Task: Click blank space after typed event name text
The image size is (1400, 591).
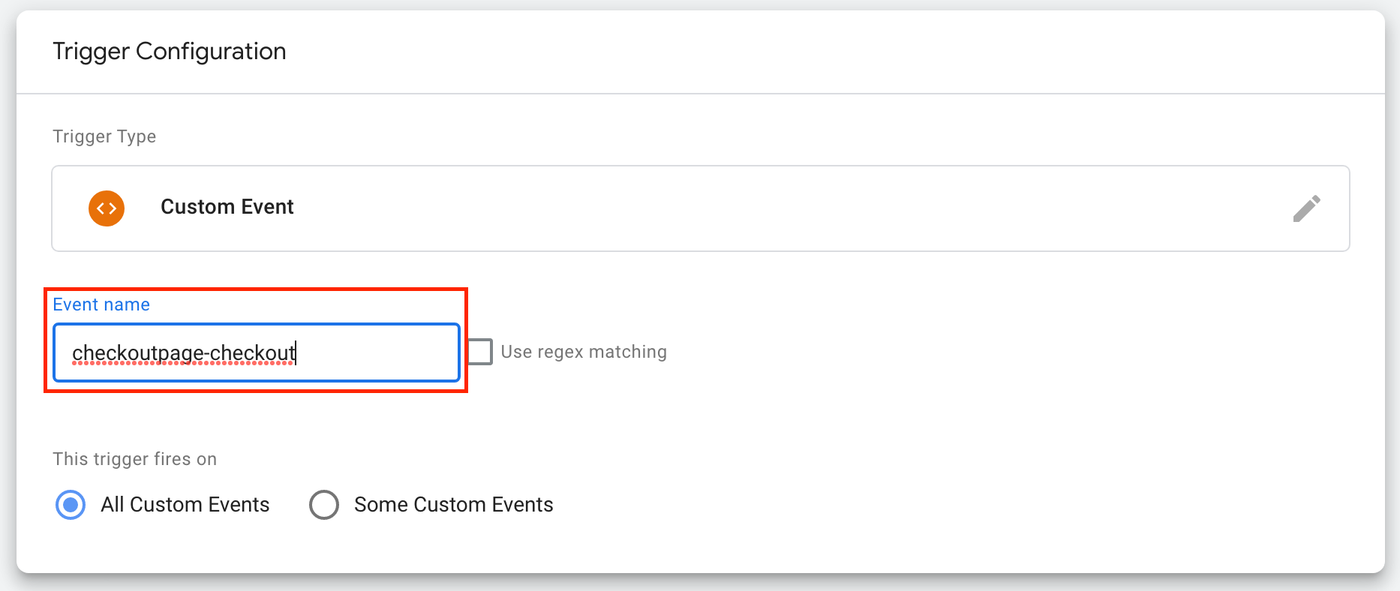Action: 380,353
